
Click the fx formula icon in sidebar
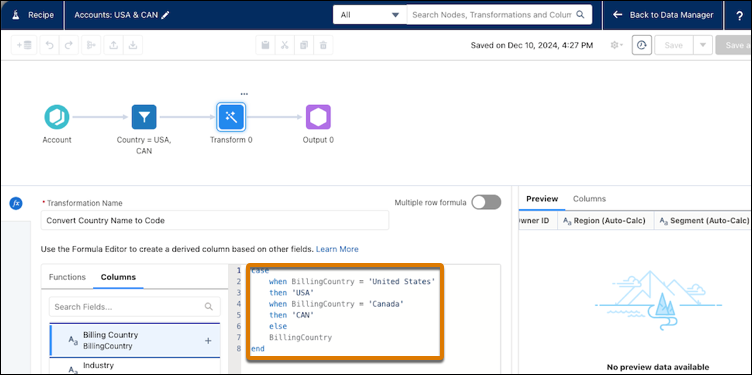[x=16, y=203]
